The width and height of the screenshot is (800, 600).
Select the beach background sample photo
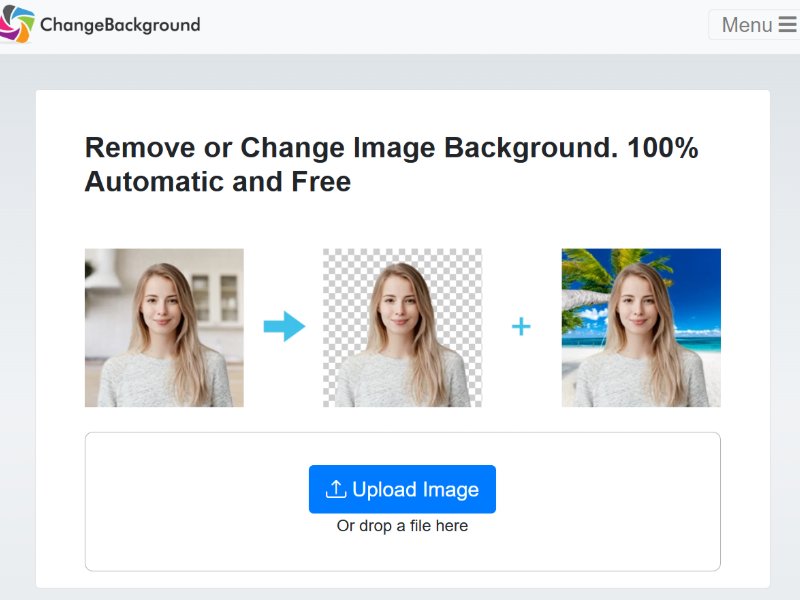coord(641,327)
